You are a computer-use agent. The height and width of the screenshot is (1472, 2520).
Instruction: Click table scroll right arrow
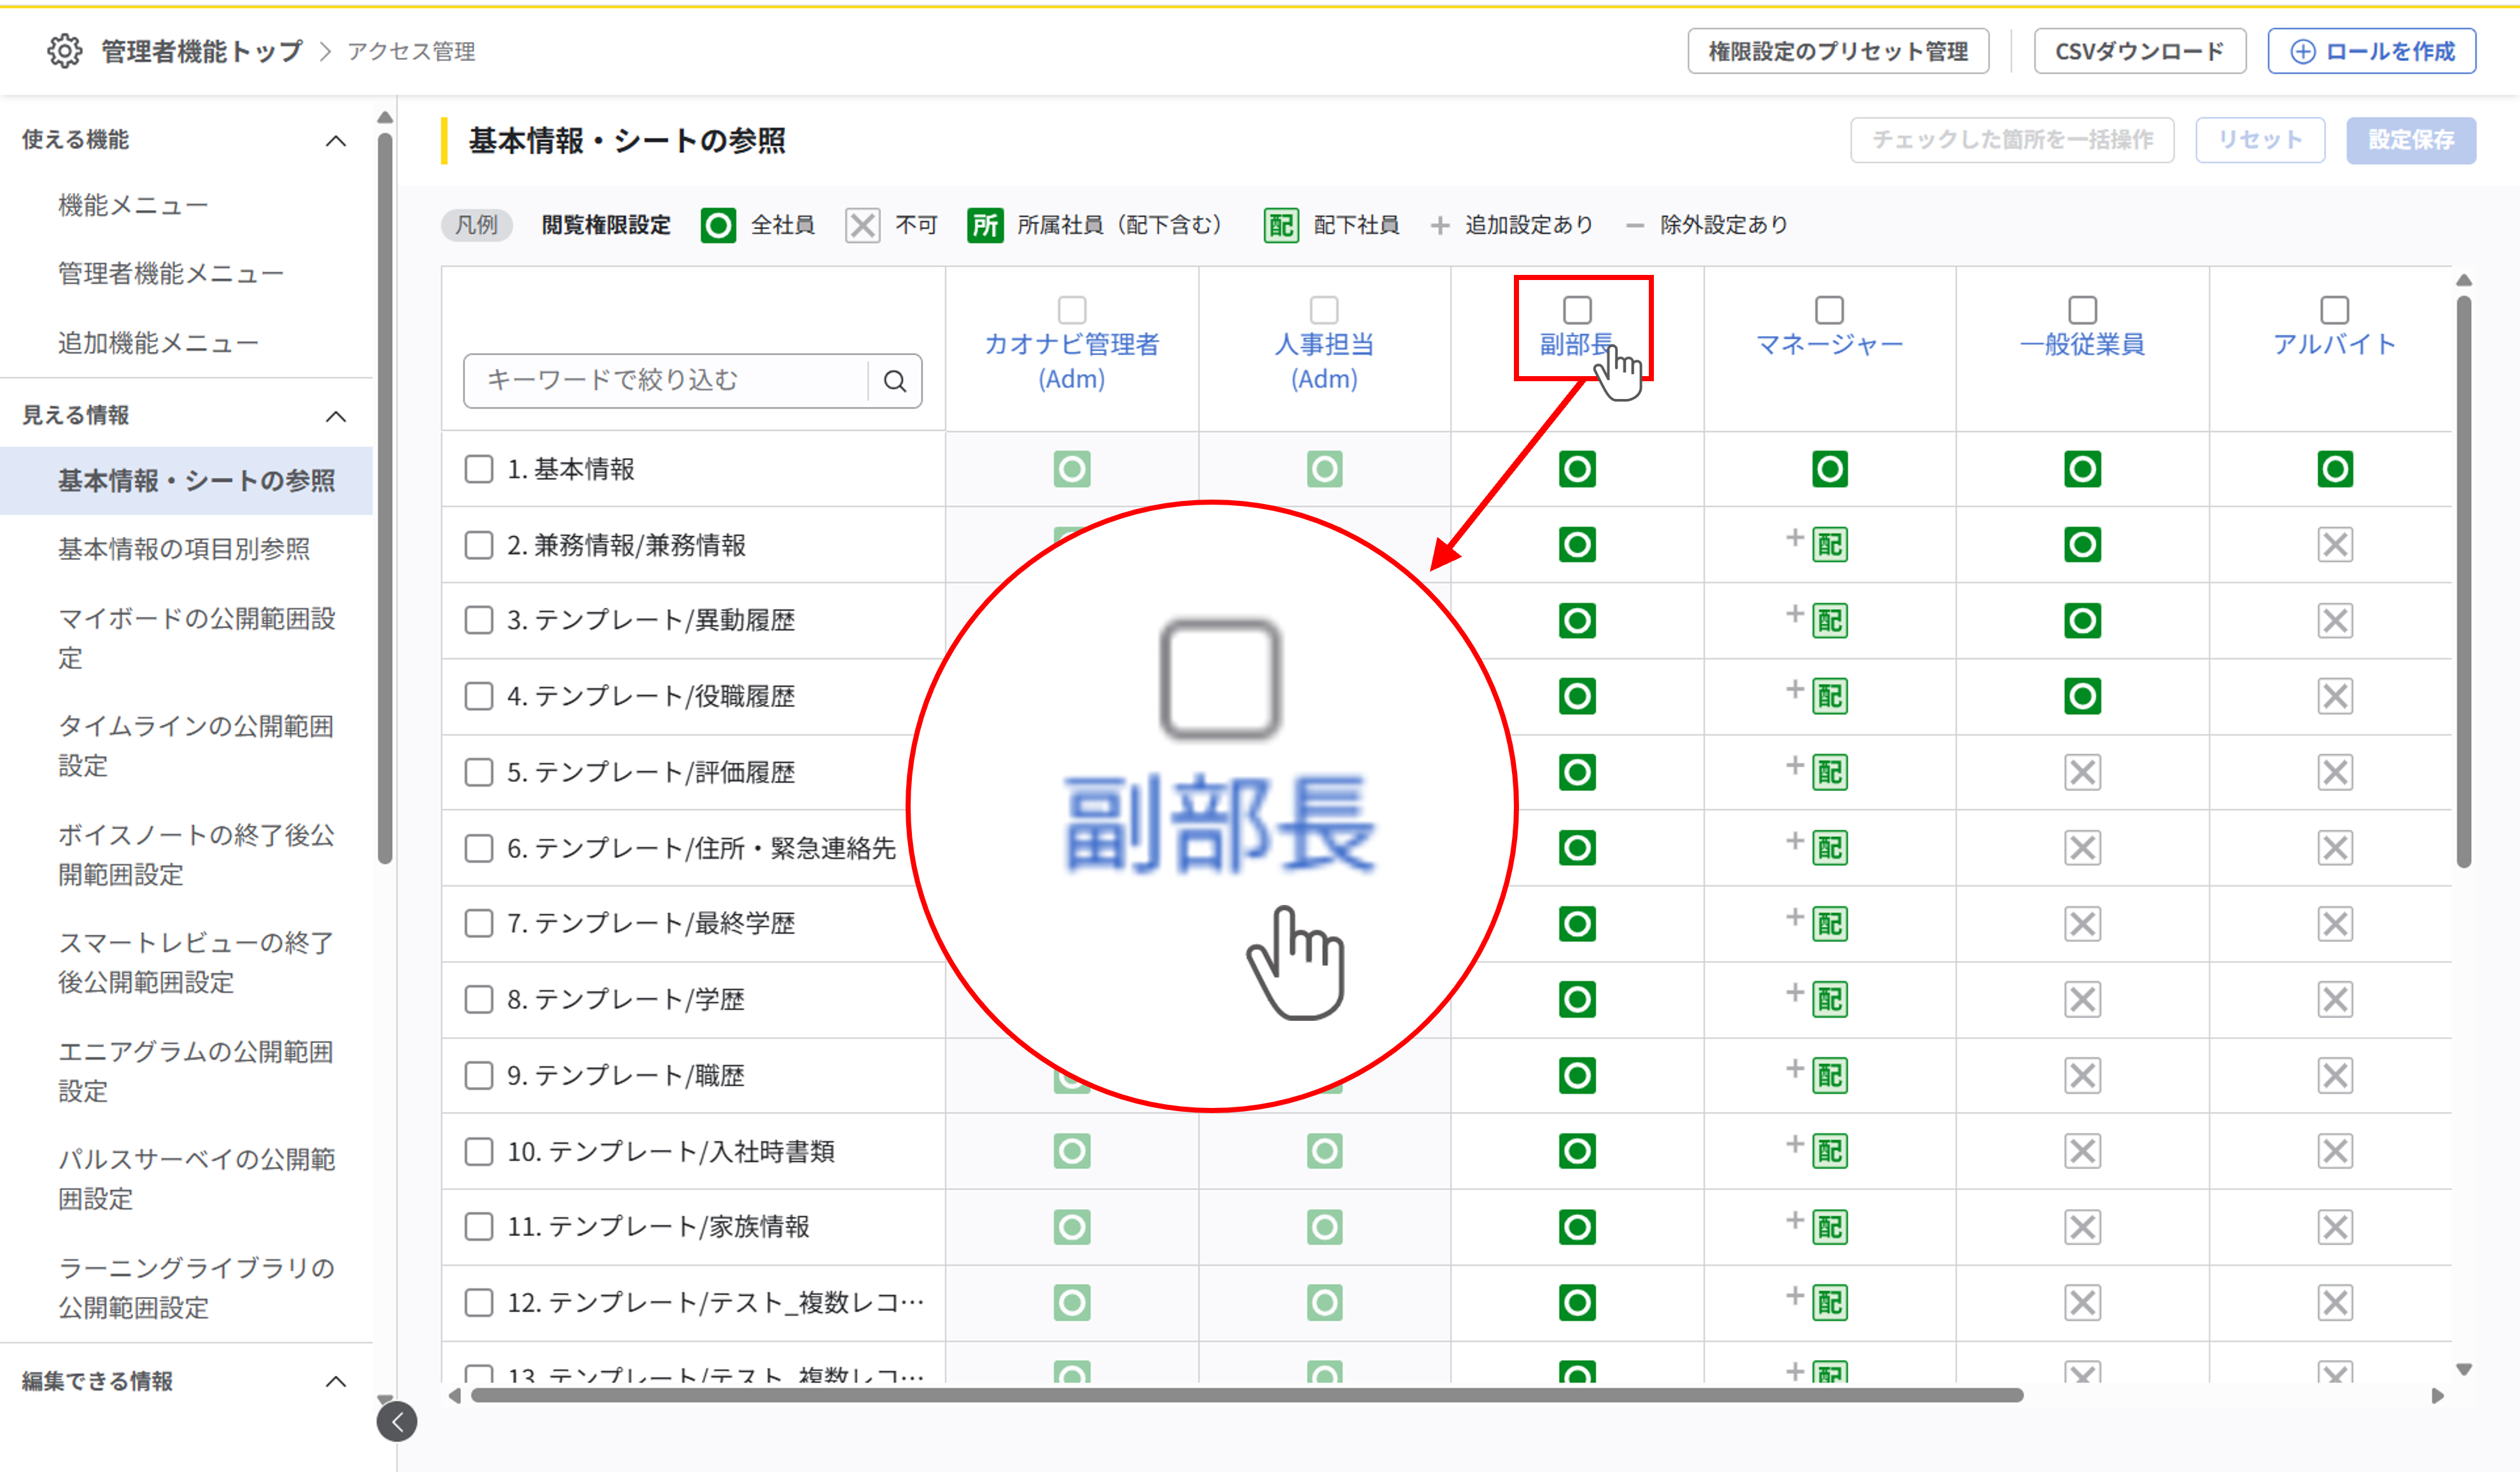point(2438,1396)
